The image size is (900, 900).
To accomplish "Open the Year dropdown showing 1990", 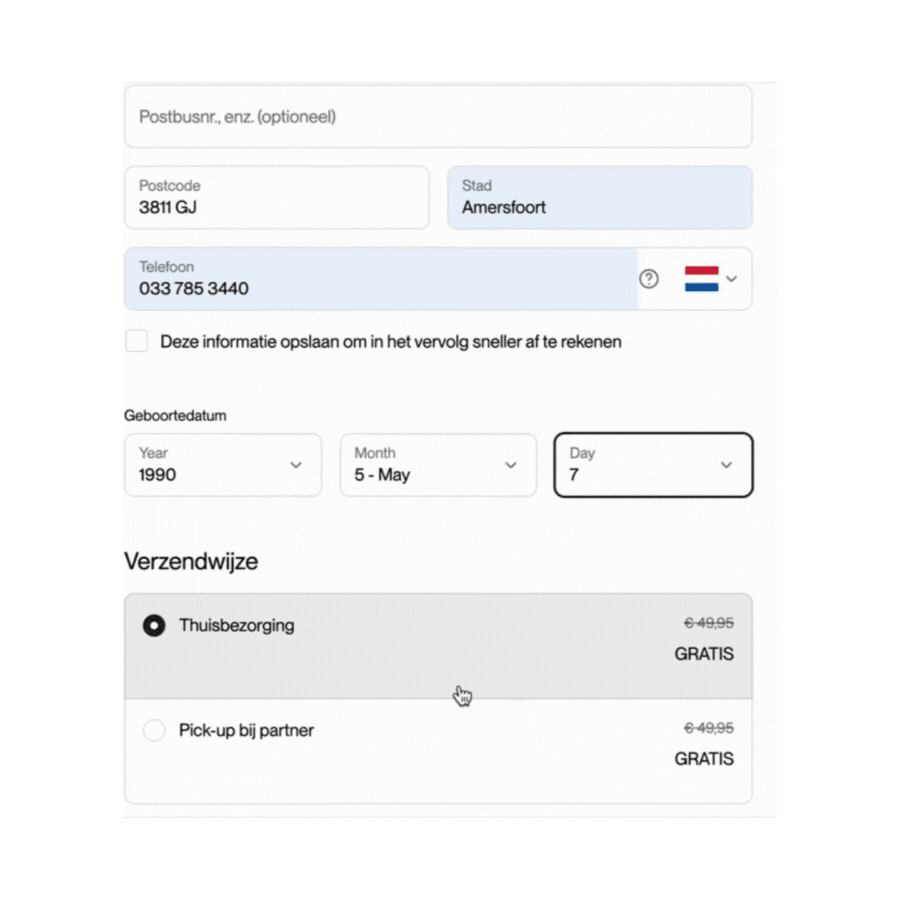I will (223, 465).
